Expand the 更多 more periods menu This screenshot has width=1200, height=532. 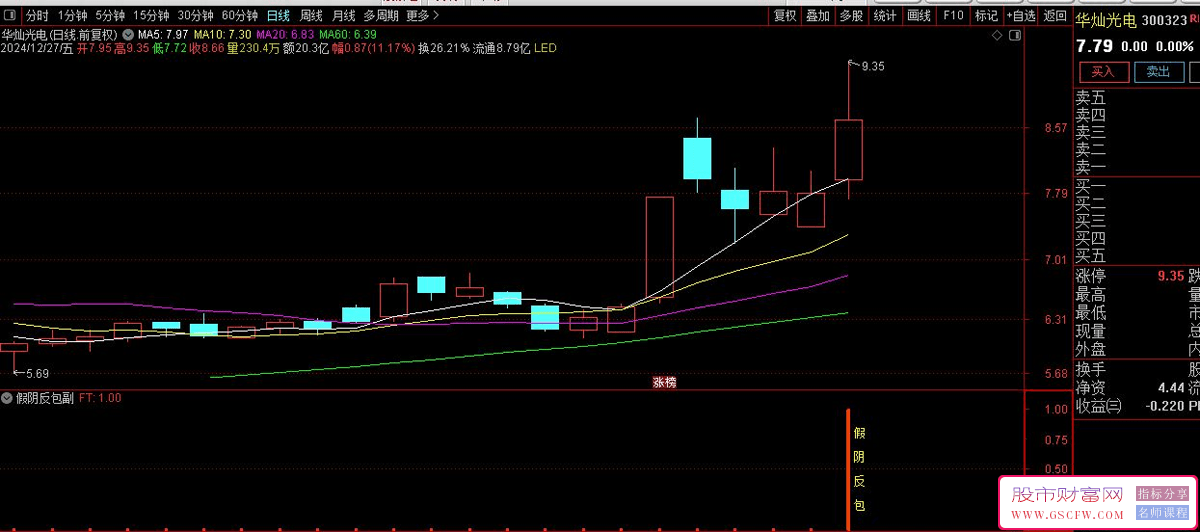click(422, 15)
